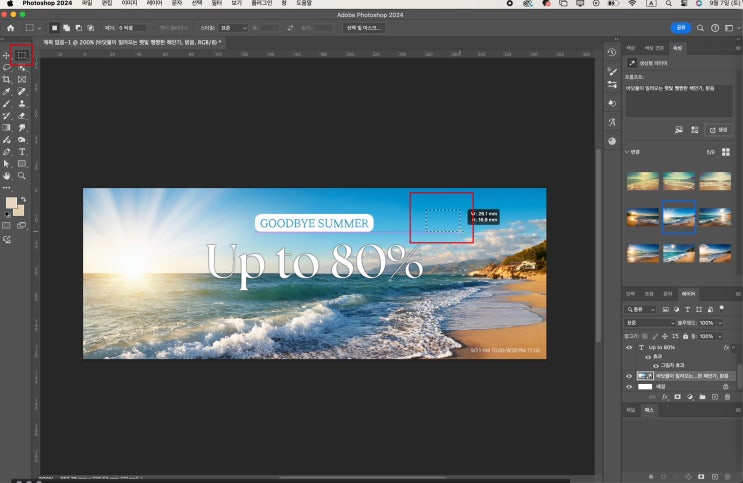Image resolution: width=743 pixels, height=483 pixels.
Task: Toggle the drop shadow effect eye icon
Action: (x=656, y=365)
